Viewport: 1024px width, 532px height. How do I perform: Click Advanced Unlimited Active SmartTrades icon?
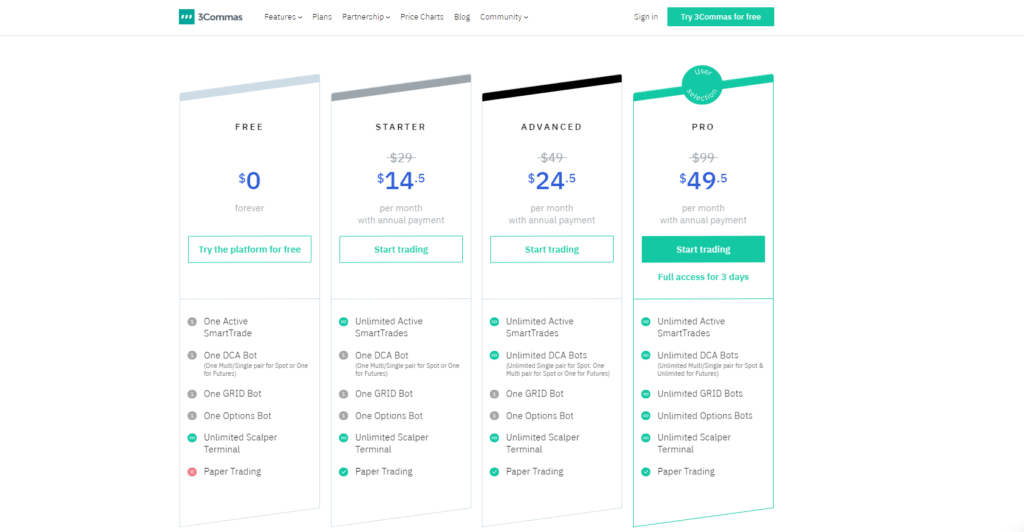pyautogui.click(x=494, y=322)
